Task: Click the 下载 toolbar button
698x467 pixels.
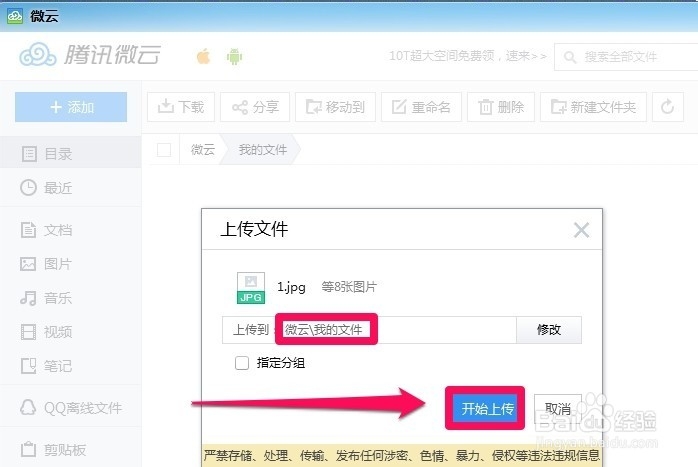Action: click(181, 107)
